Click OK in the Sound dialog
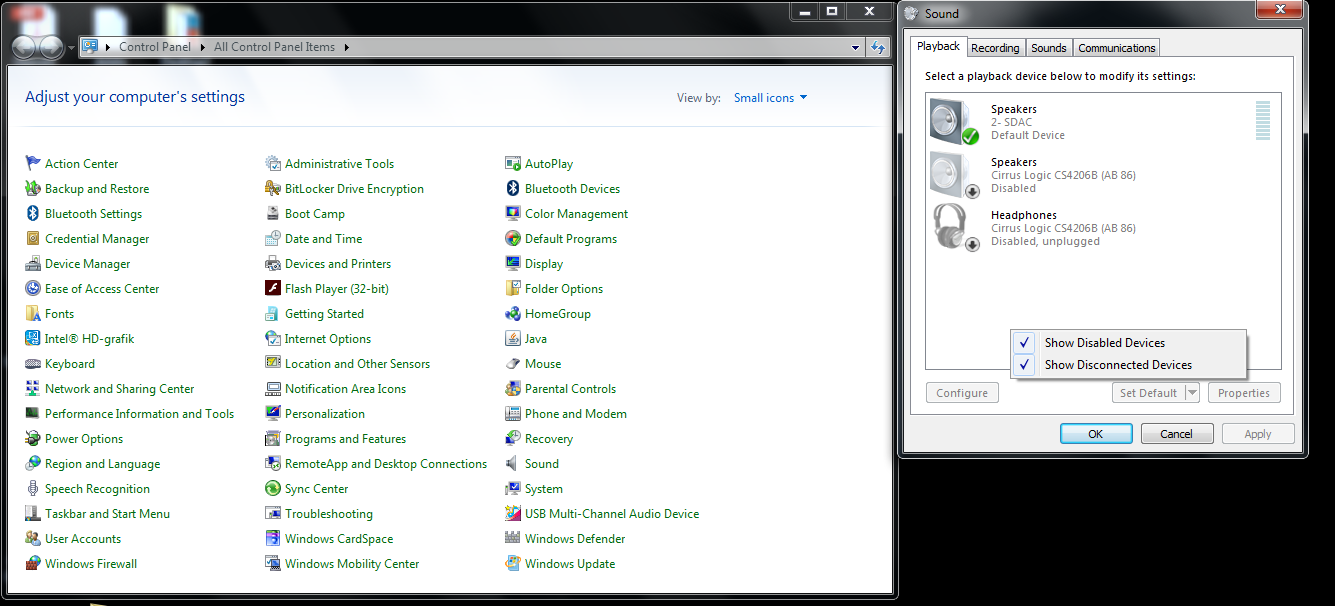Viewport: 1335px width, 606px height. 1096,434
